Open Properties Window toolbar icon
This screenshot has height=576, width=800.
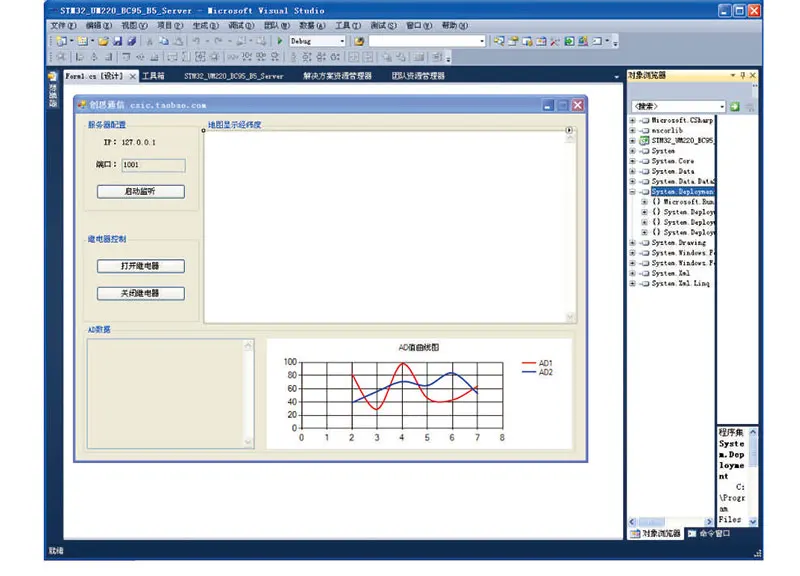pos(513,41)
